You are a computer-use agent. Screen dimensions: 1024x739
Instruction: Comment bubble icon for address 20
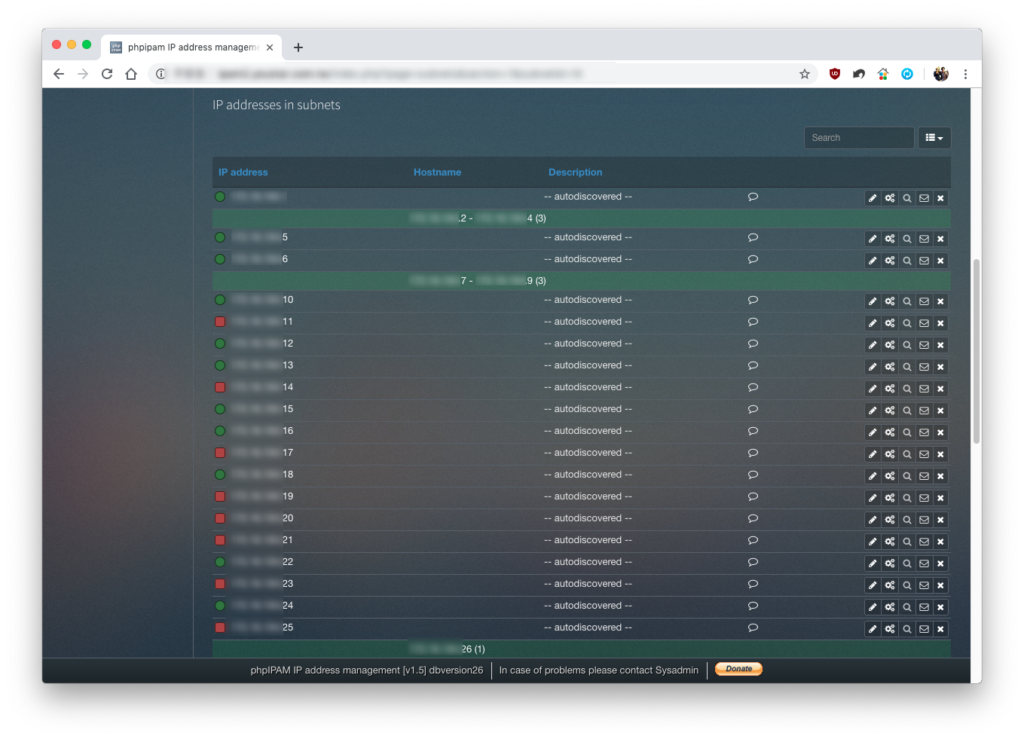[753, 518]
